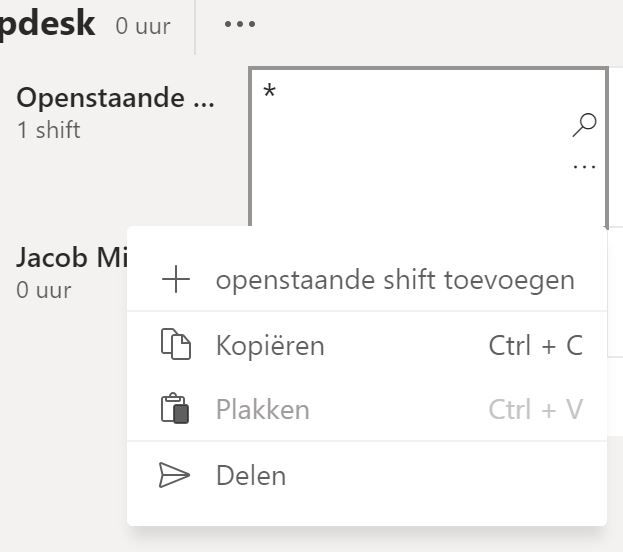Click the plus icon for adding open shift
623x552 pixels.
(x=176, y=279)
